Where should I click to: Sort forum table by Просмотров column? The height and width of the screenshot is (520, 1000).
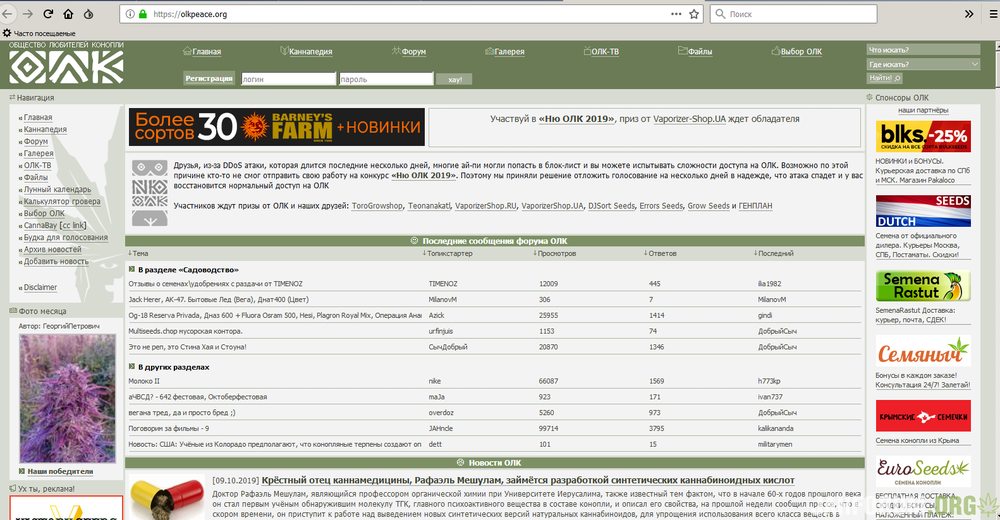[555, 253]
